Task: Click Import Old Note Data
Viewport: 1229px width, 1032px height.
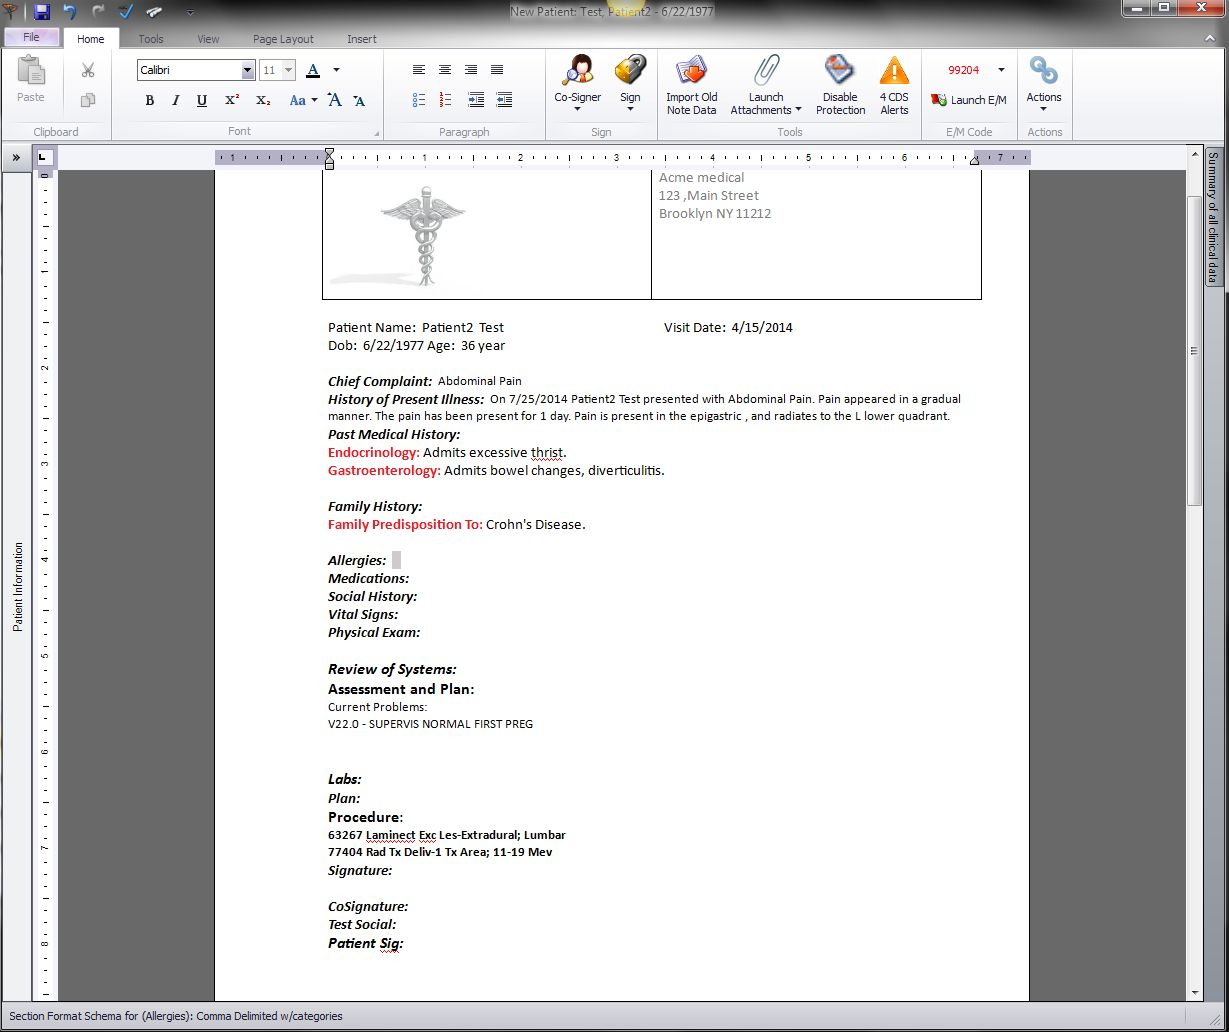Action: coord(692,85)
